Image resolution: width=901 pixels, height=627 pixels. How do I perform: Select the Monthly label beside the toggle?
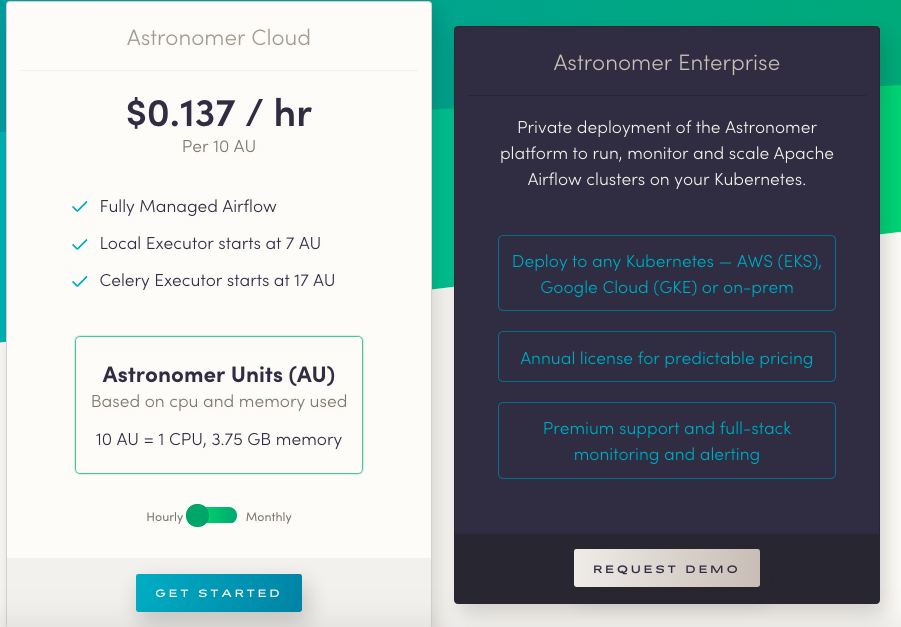point(268,517)
